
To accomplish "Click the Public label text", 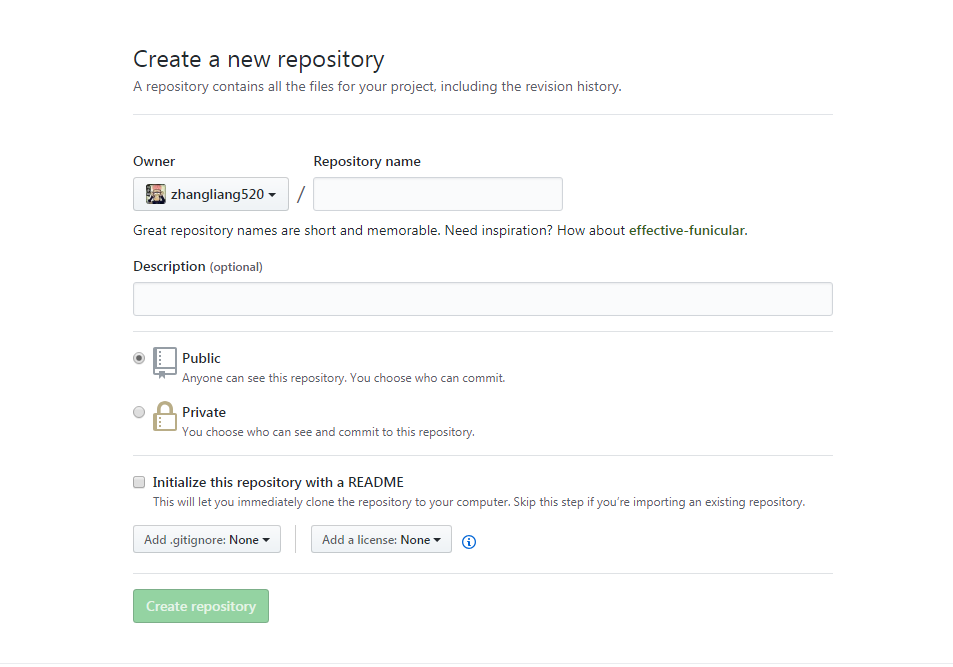I will tap(201, 358).
